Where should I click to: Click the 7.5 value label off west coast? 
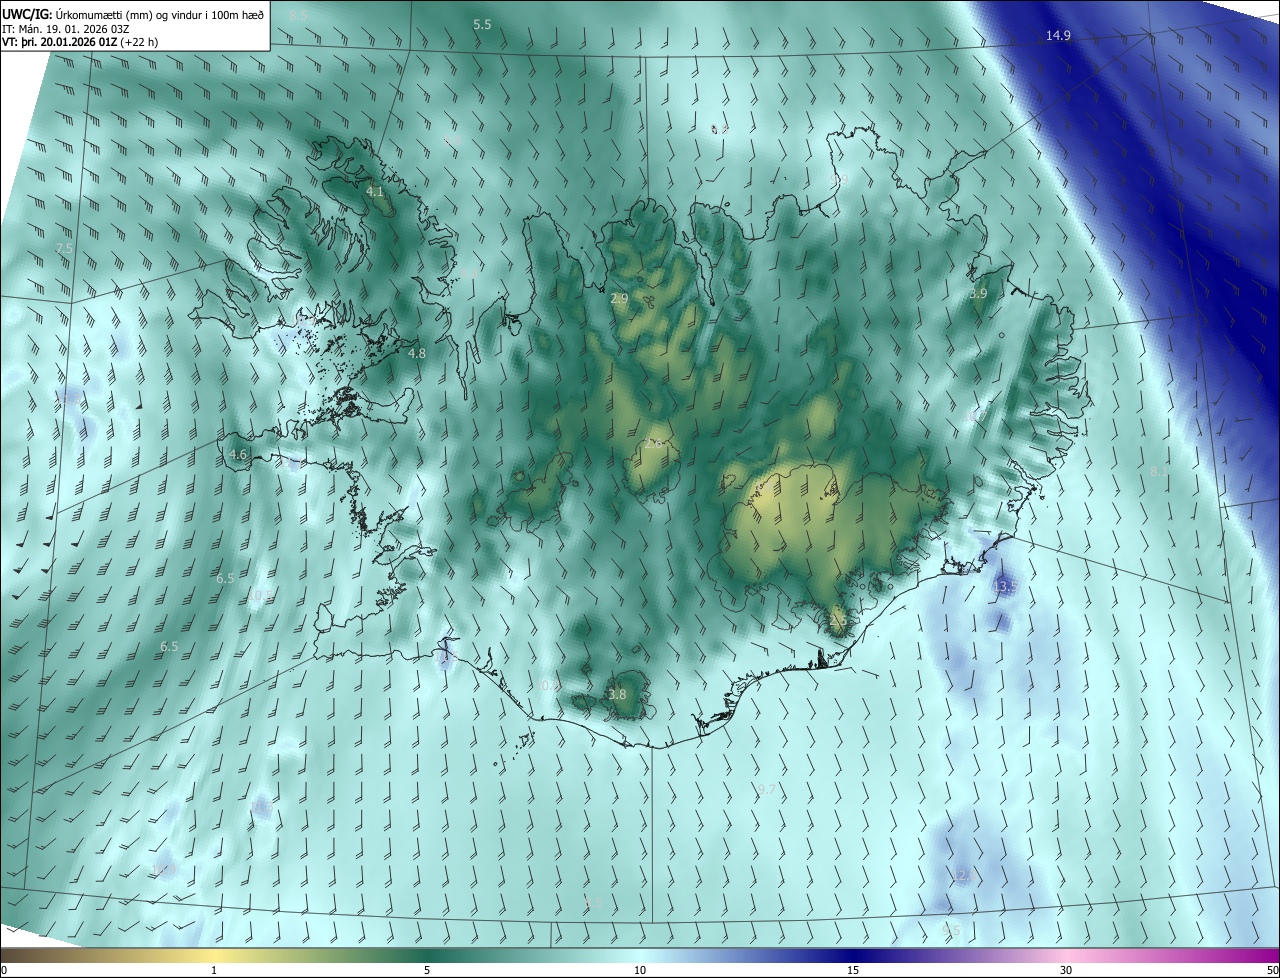64,248
